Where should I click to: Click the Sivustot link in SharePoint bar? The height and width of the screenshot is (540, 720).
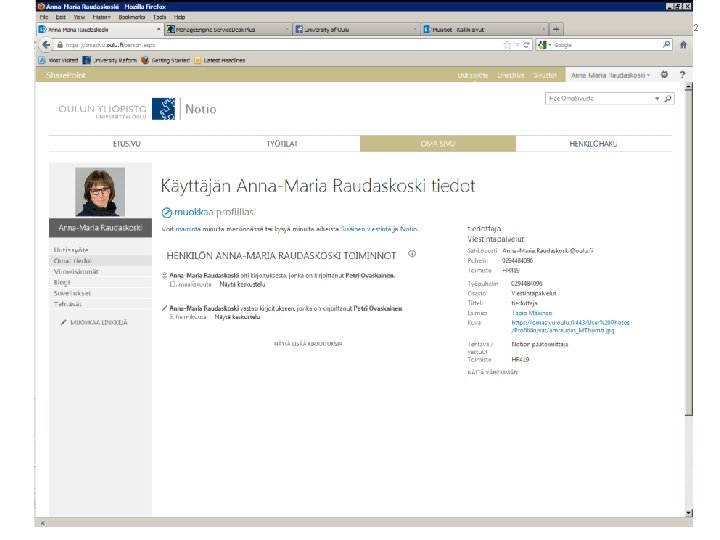point(545,75)
